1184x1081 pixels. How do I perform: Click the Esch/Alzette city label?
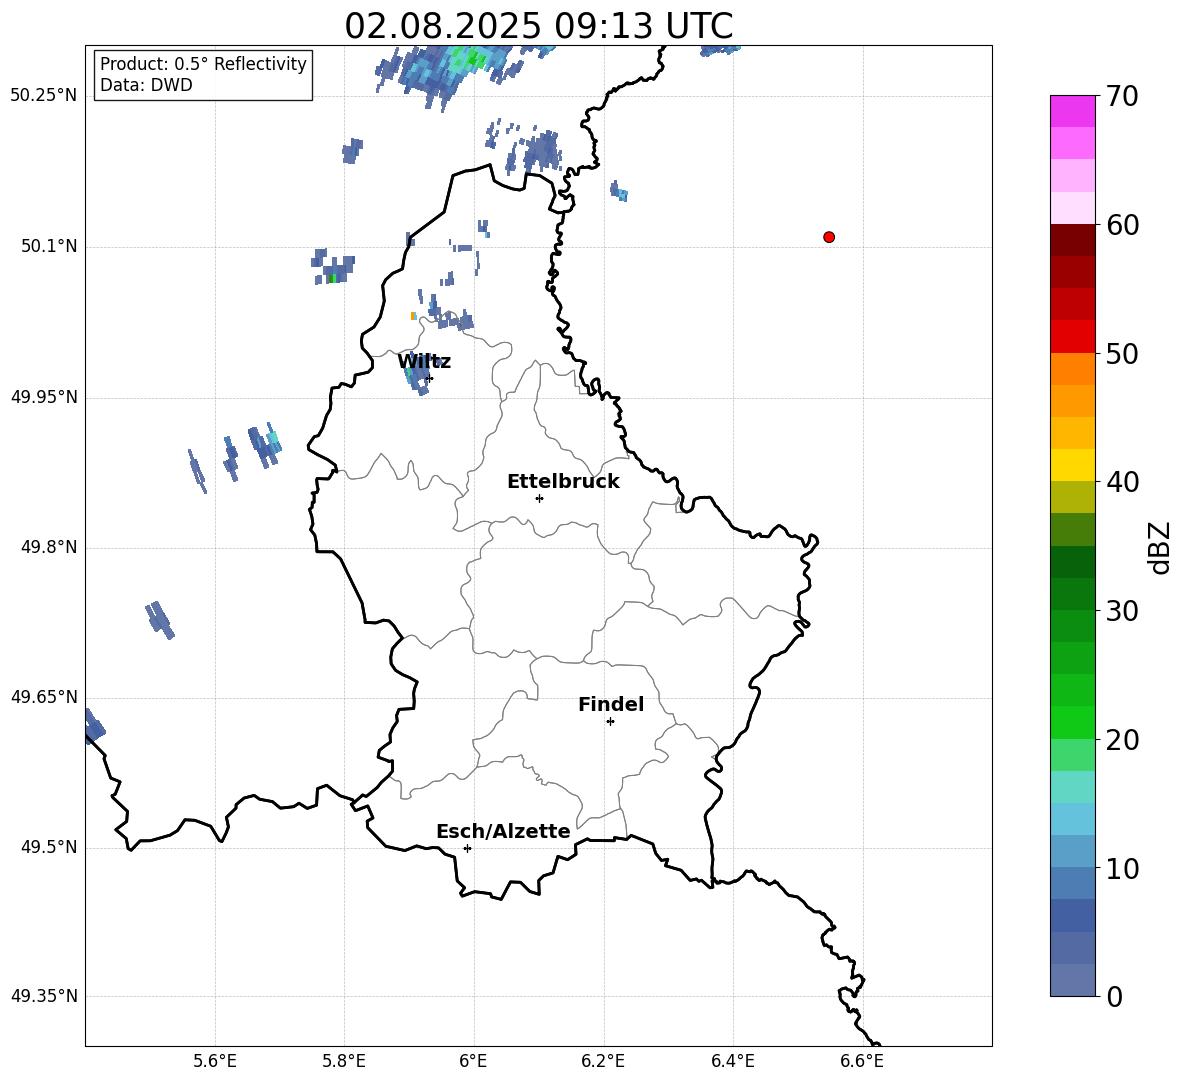click(503, 832)
